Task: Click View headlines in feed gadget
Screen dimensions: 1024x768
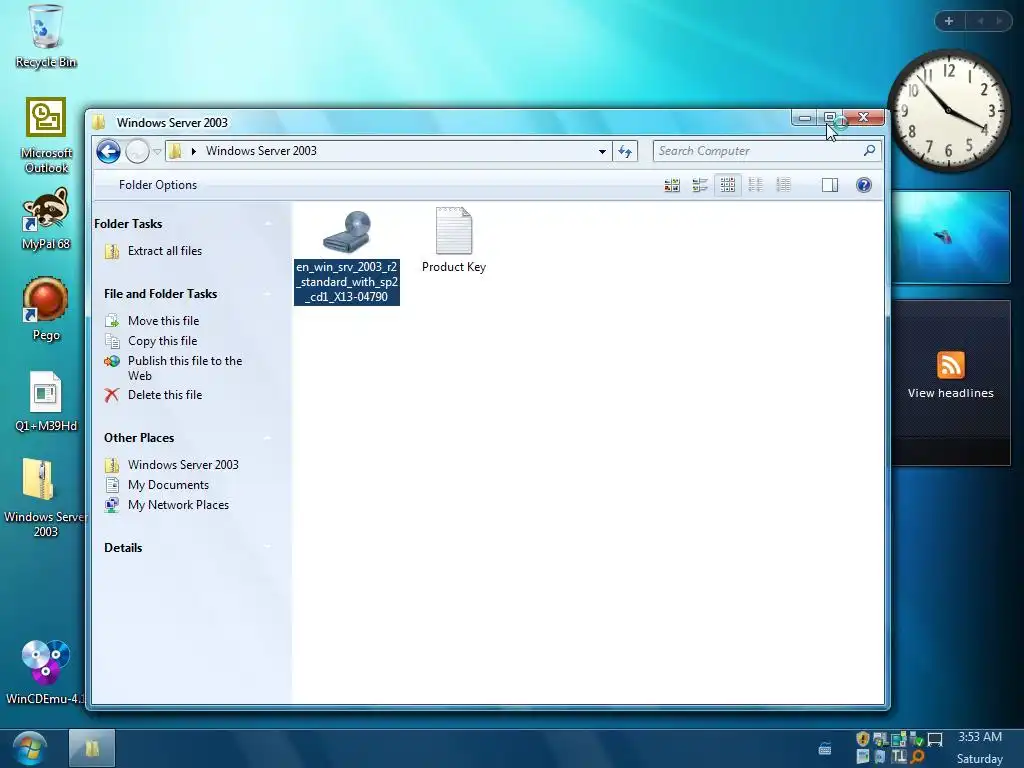Action: (950, 393)
